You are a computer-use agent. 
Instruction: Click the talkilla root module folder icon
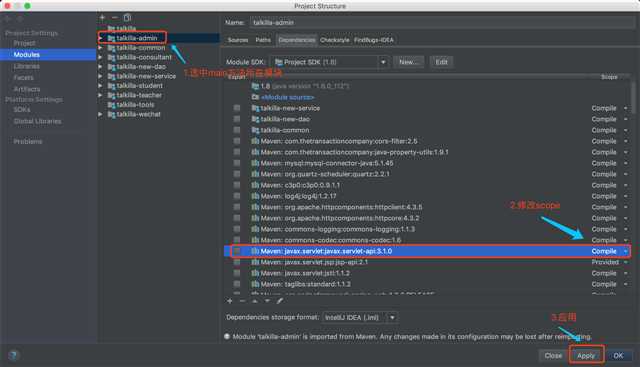coord(111,29)
